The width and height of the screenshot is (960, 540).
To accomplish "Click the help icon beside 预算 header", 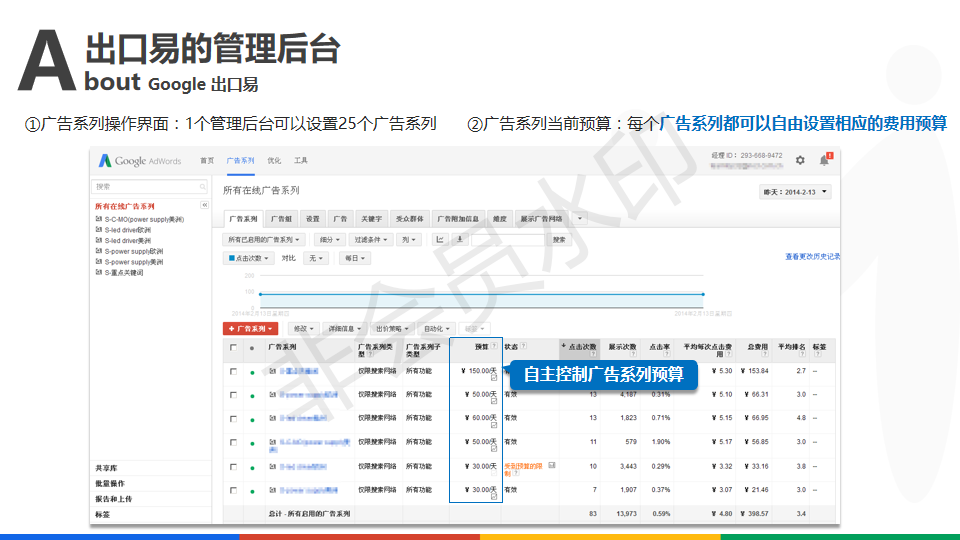I will [493, 345].
